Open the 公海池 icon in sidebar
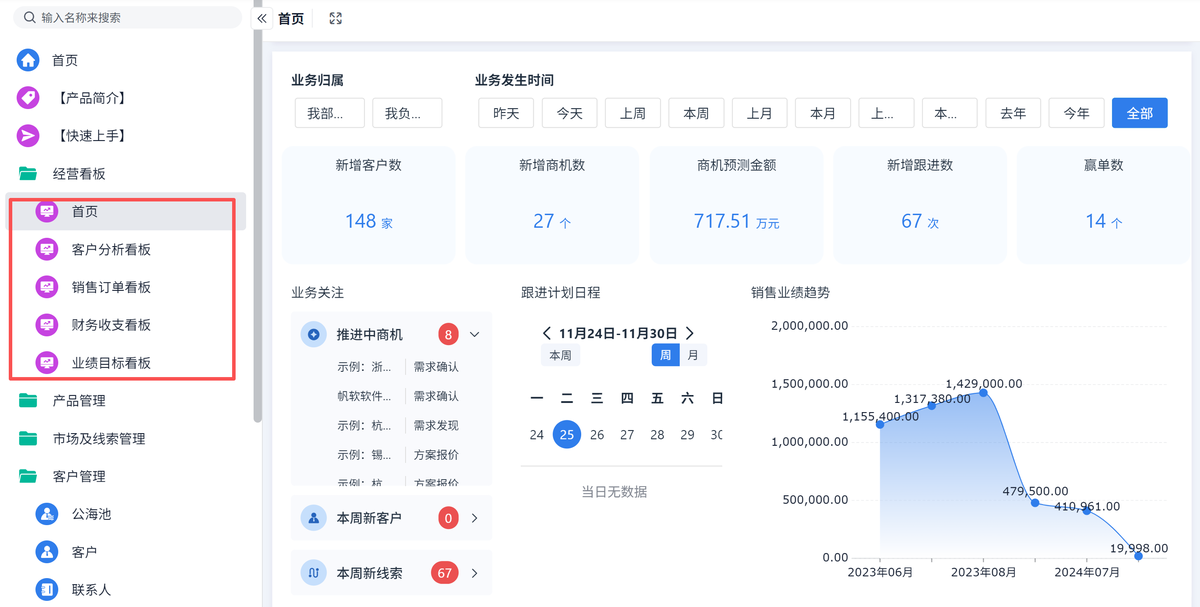1200x607 pixels. [x=47, y=514]
